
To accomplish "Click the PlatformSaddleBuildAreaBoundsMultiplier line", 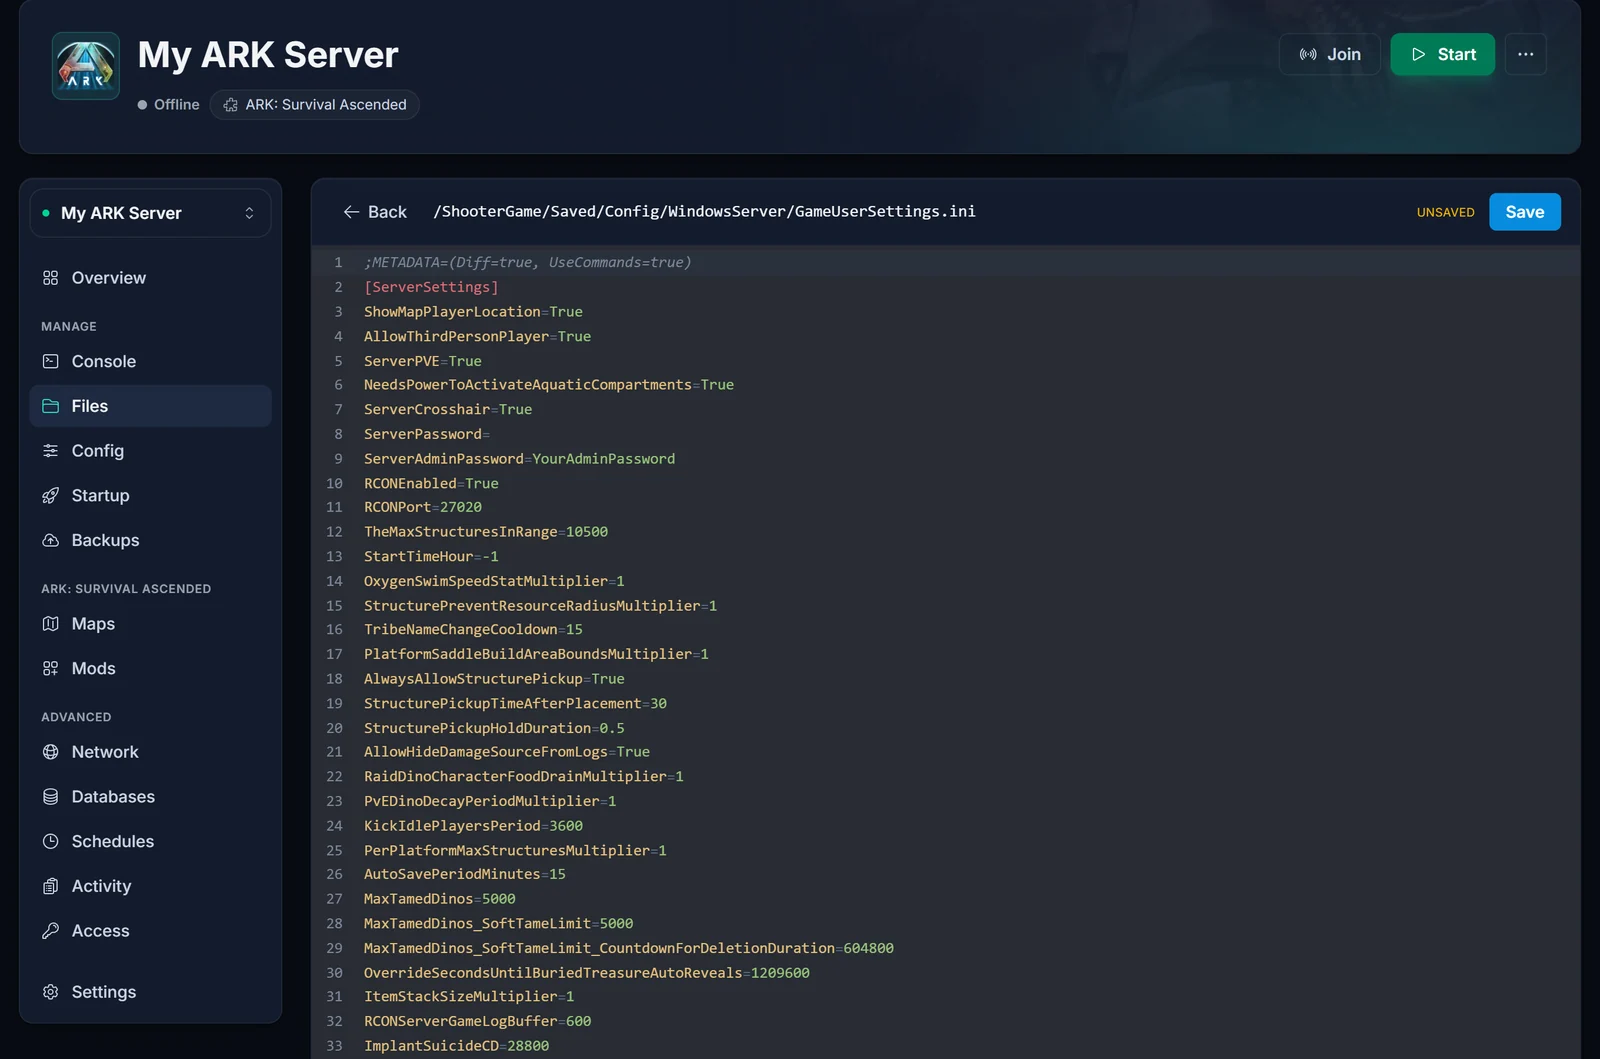I will [536, 654].
